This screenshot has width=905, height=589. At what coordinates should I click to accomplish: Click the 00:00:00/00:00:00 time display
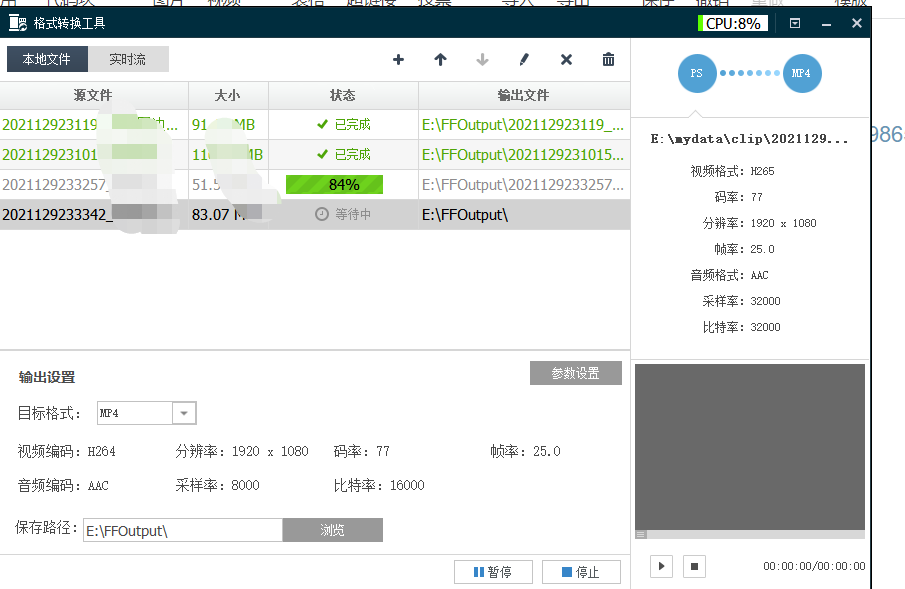814,566
